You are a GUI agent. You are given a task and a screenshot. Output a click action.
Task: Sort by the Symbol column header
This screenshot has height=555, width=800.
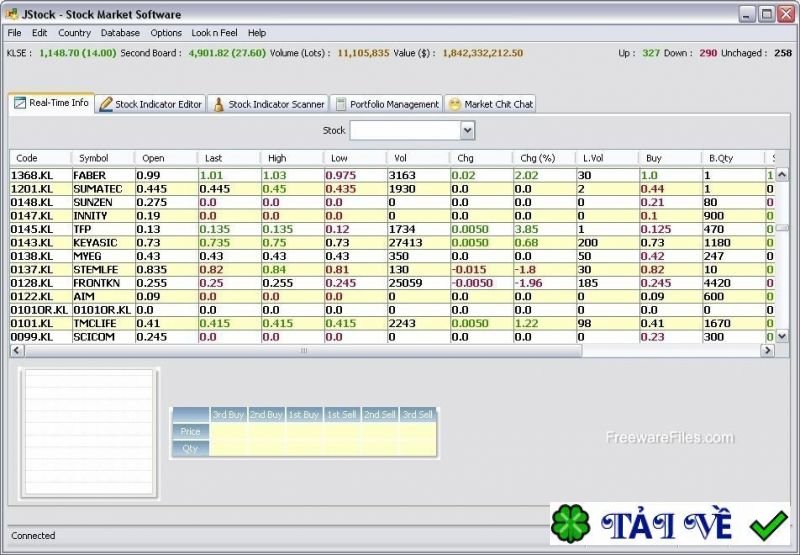coord(103,158)
